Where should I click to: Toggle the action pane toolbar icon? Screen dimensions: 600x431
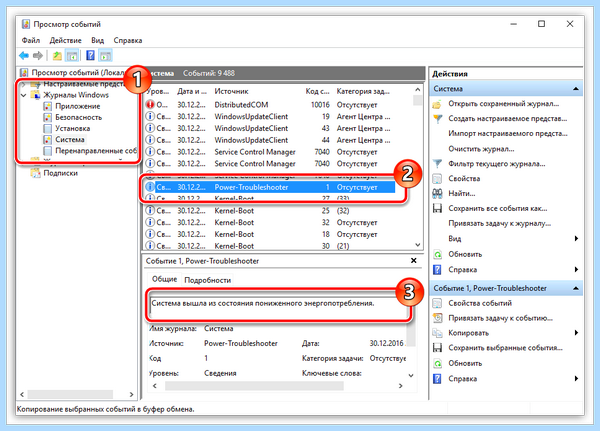tap(106, 56)
